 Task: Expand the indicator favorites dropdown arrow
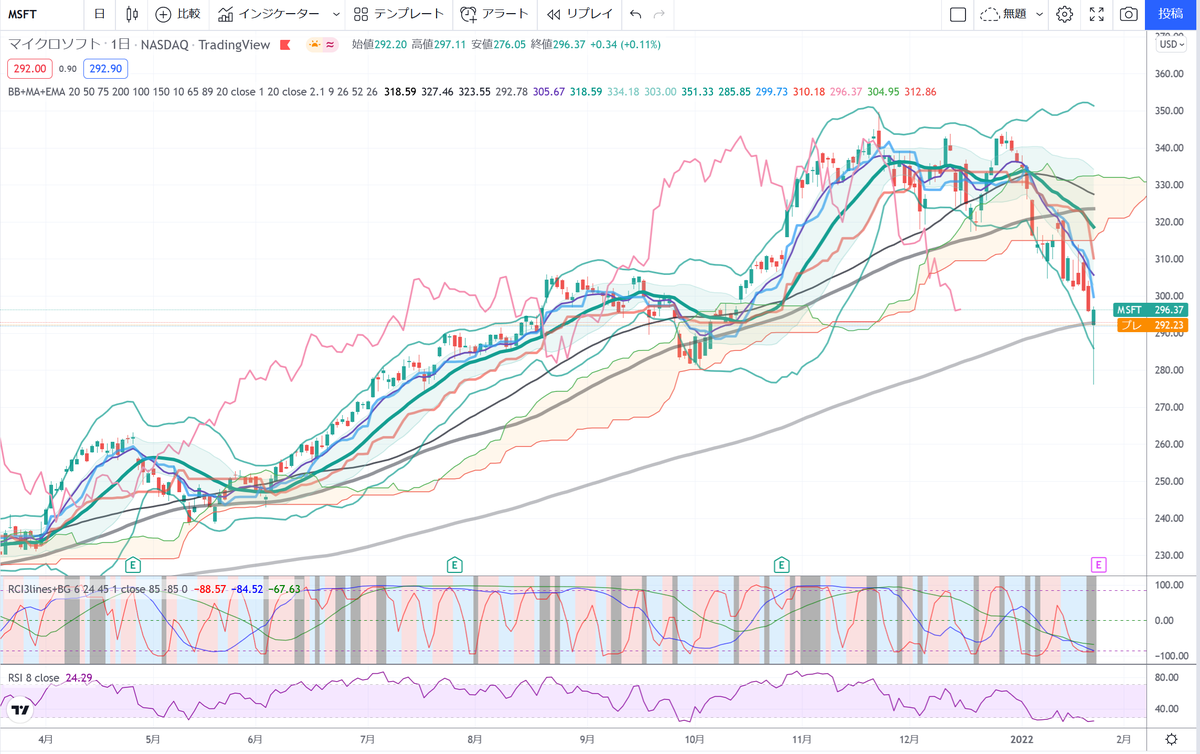(335, 14)
